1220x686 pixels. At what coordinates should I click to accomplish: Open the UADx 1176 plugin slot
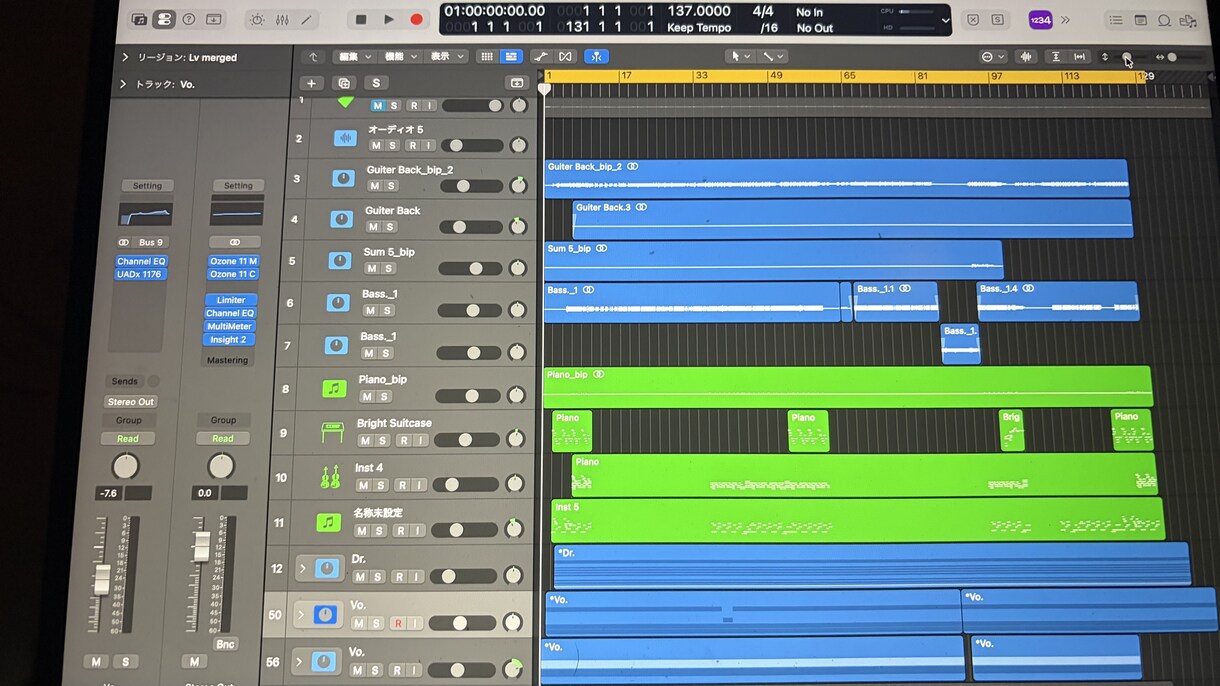(141, 274)
